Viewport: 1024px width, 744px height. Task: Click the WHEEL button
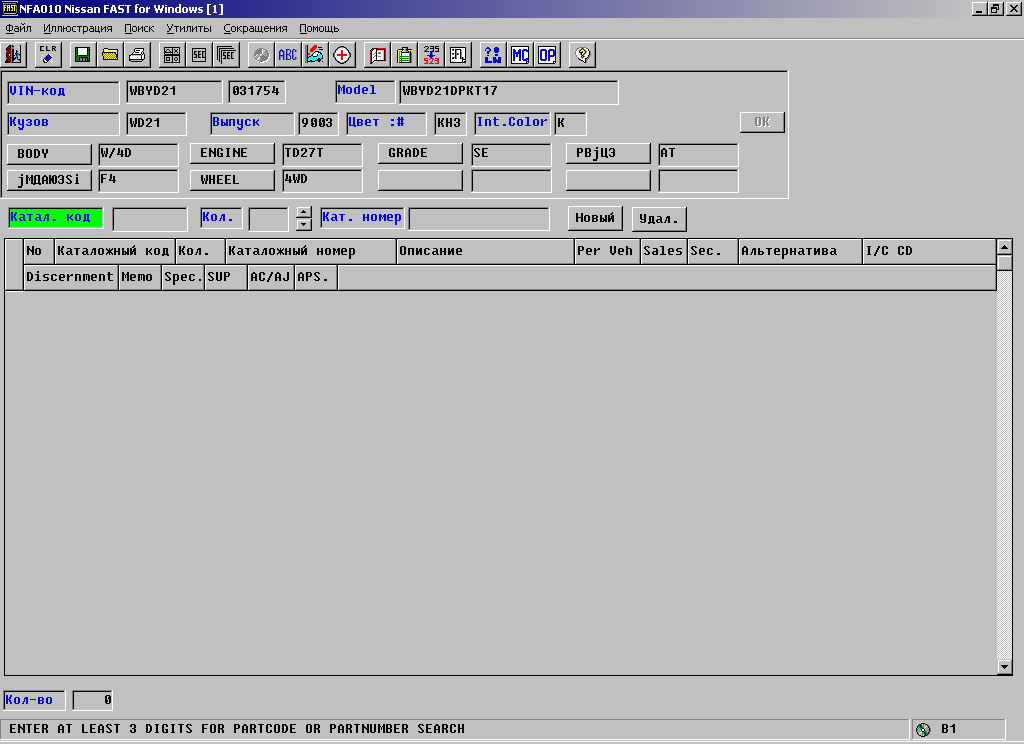pyautogui.click(x=232, y=180)
